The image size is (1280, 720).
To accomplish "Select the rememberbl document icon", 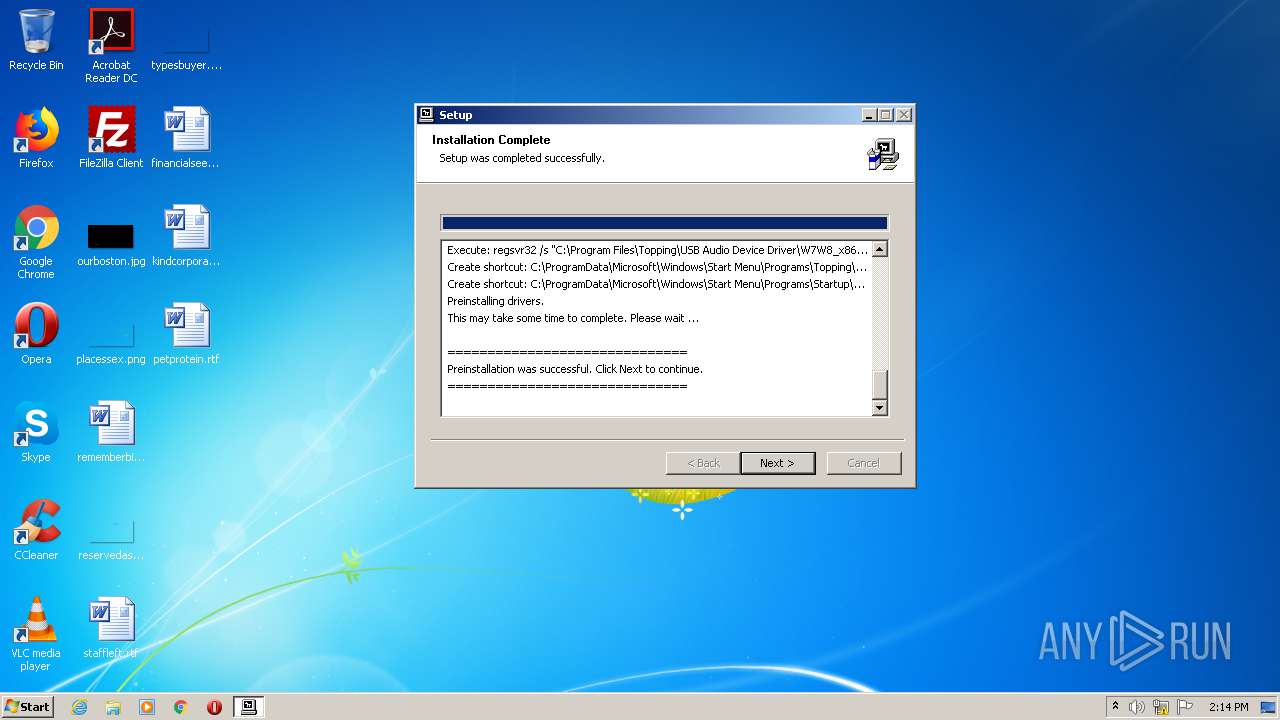I will pos(111,432).
